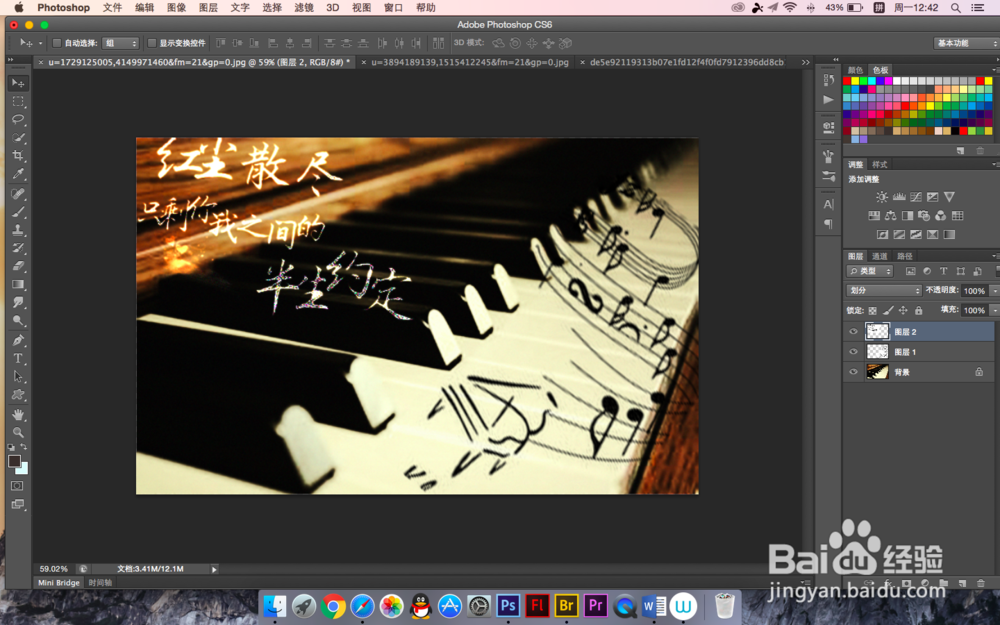Switch to the 路径 tab
The width and height of the screenshot is (1000, 625).
point(904,256)
